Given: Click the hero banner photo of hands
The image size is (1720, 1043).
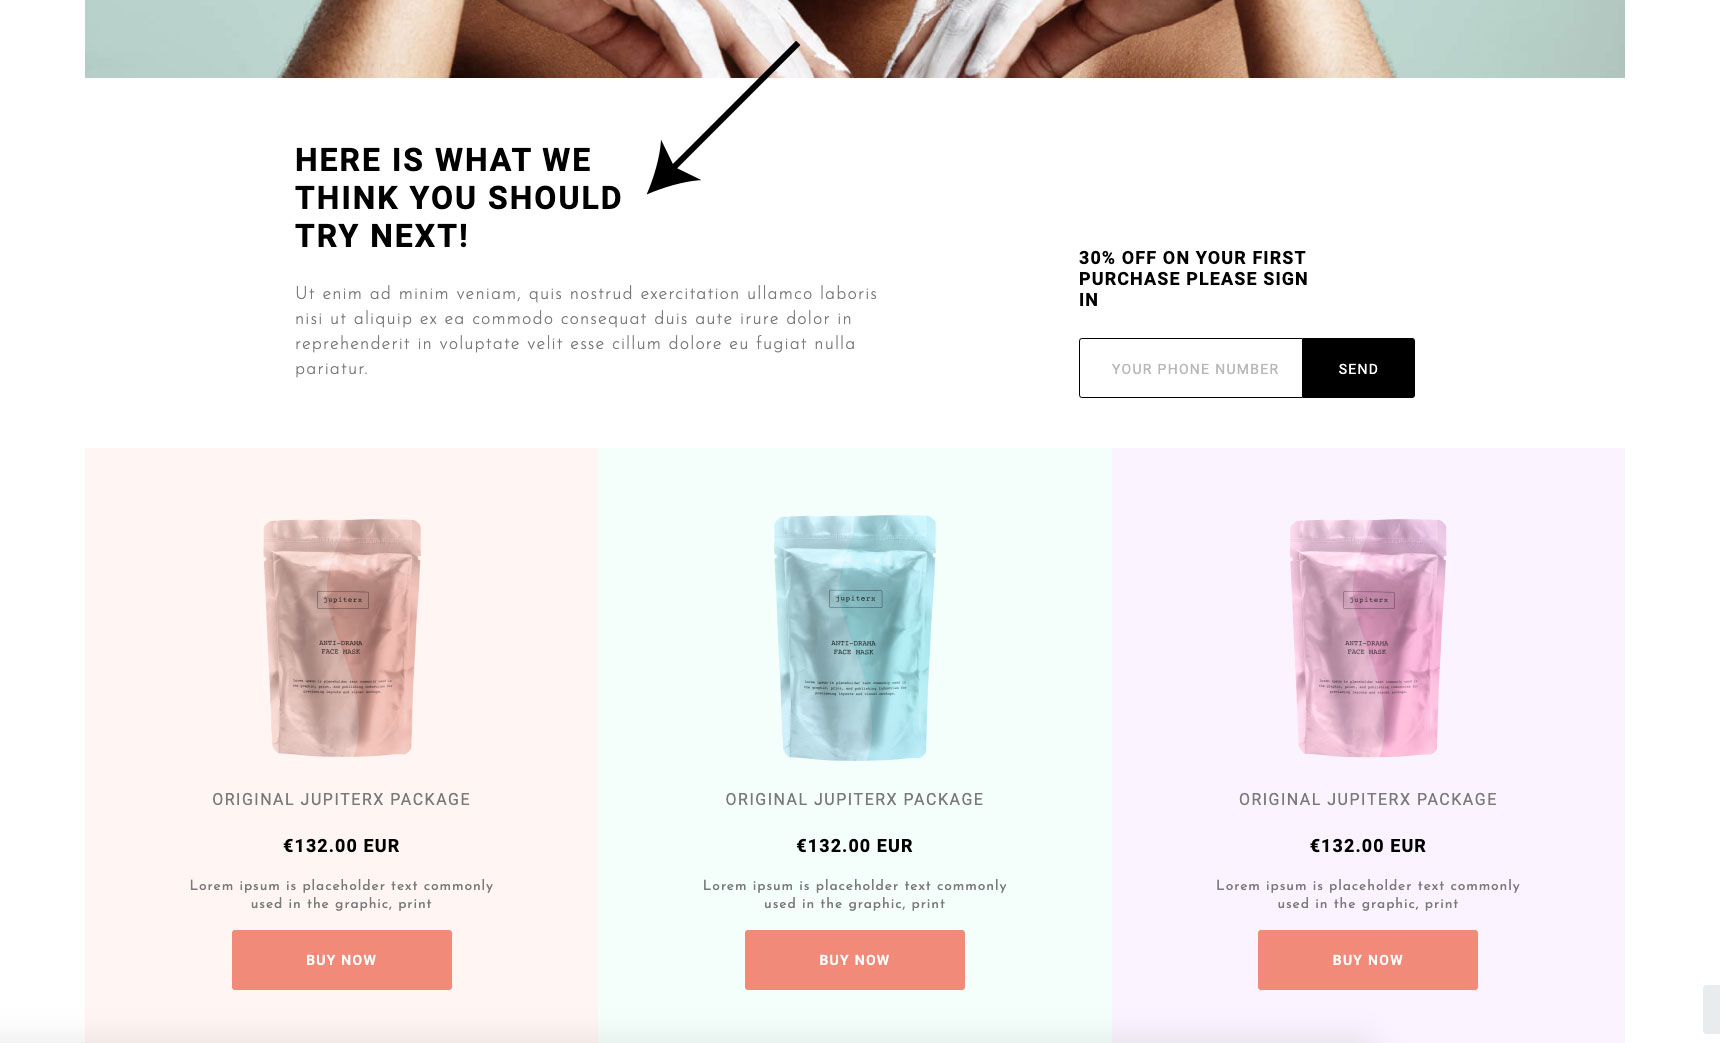Looking at the screenshot, I should (855, 38).
